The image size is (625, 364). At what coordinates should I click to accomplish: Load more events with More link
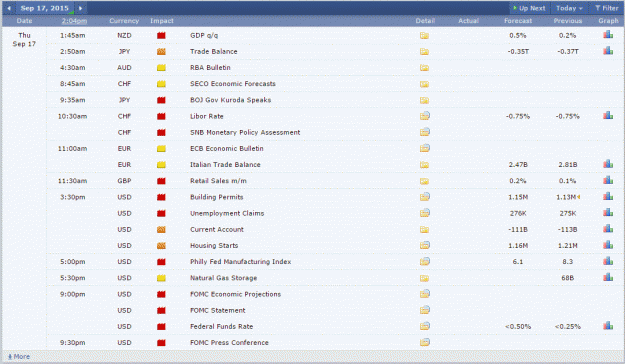pyautogui.click(x=19, y=356)
